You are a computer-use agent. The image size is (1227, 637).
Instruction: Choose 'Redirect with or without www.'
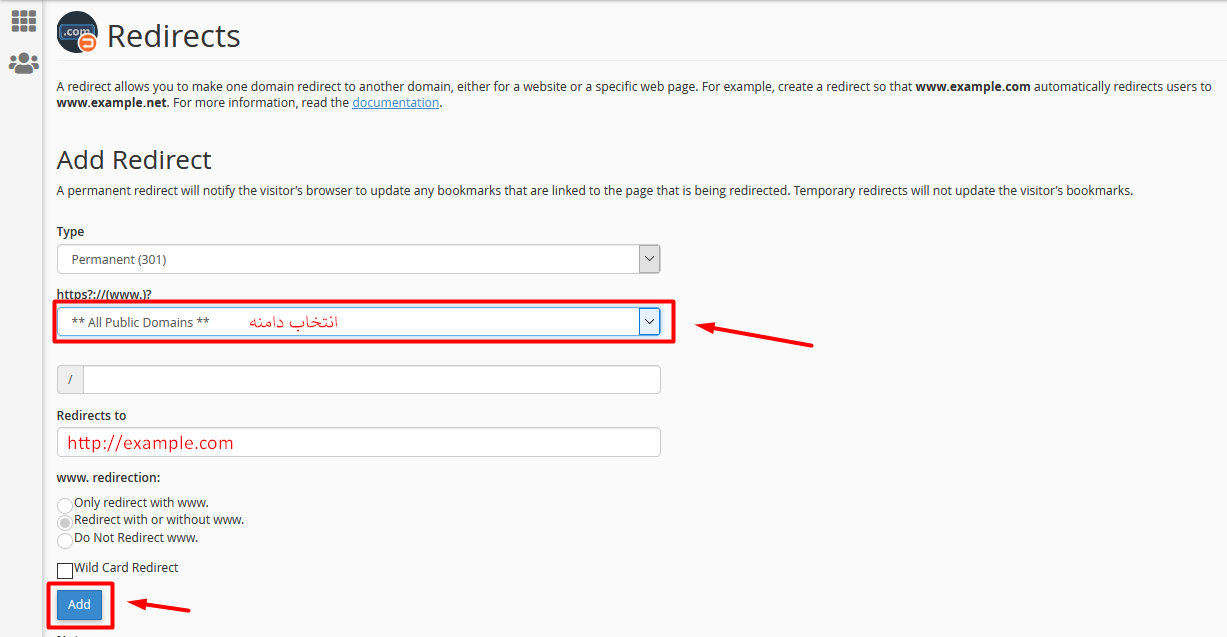point(65,523)
